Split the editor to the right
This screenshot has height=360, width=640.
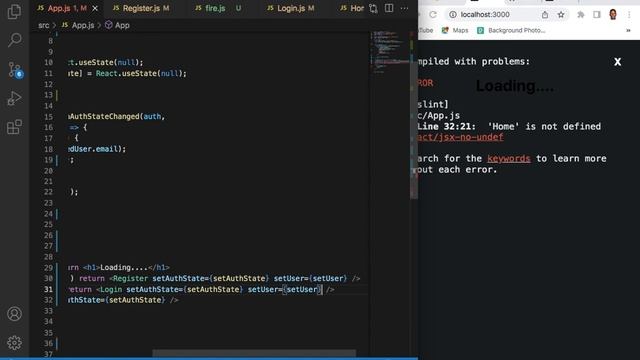tap(389, 8)
